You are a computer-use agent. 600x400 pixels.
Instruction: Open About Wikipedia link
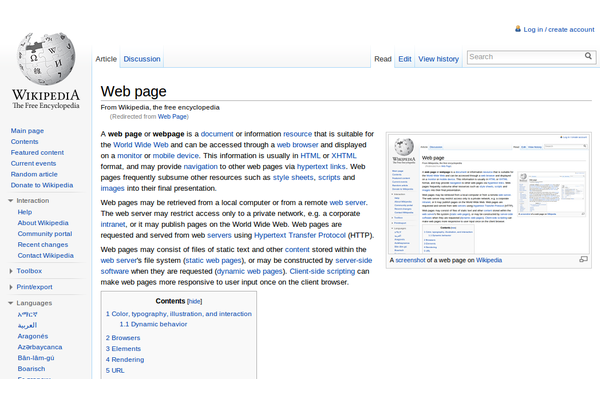pos(43,223)
